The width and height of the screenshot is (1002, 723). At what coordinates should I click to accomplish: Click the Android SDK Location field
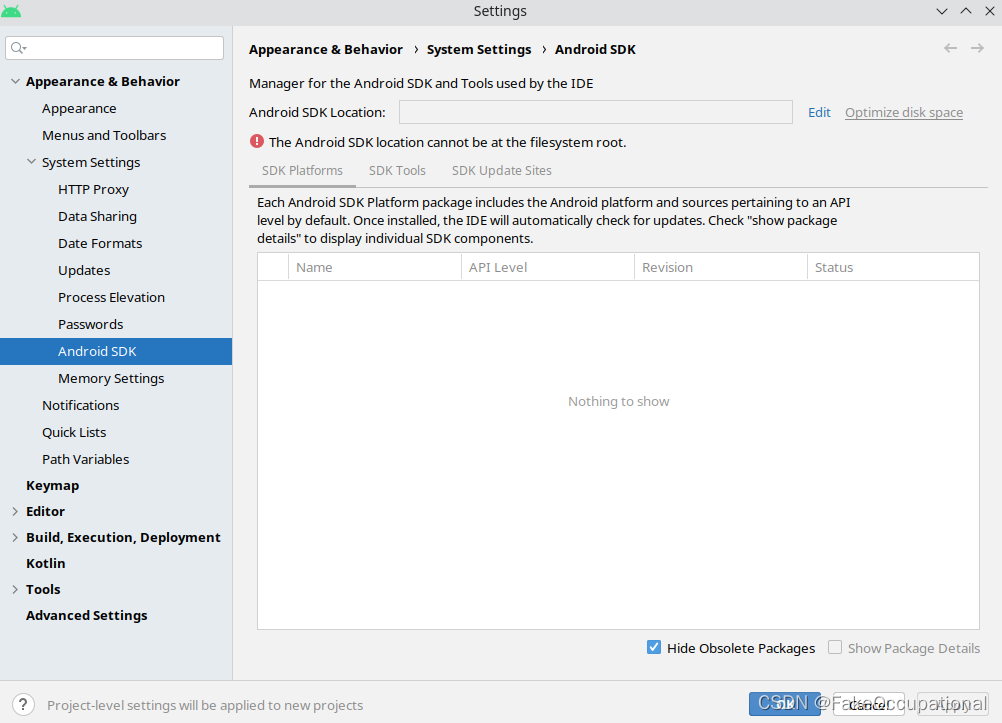coord(596,112)
